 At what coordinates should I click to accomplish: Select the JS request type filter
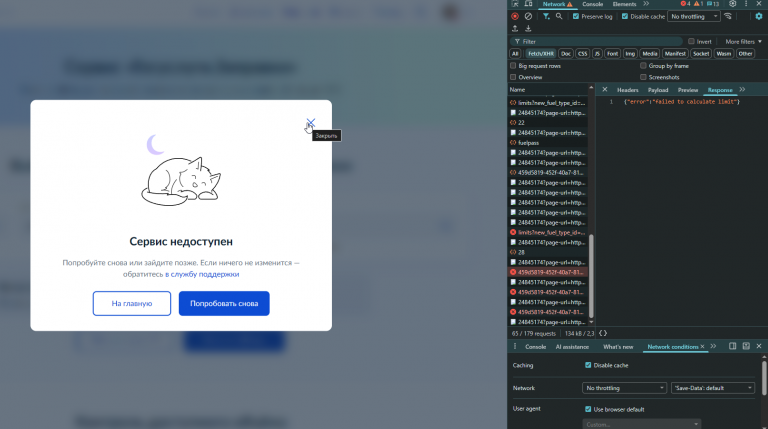pyautogui.click(x=597, y=54)
